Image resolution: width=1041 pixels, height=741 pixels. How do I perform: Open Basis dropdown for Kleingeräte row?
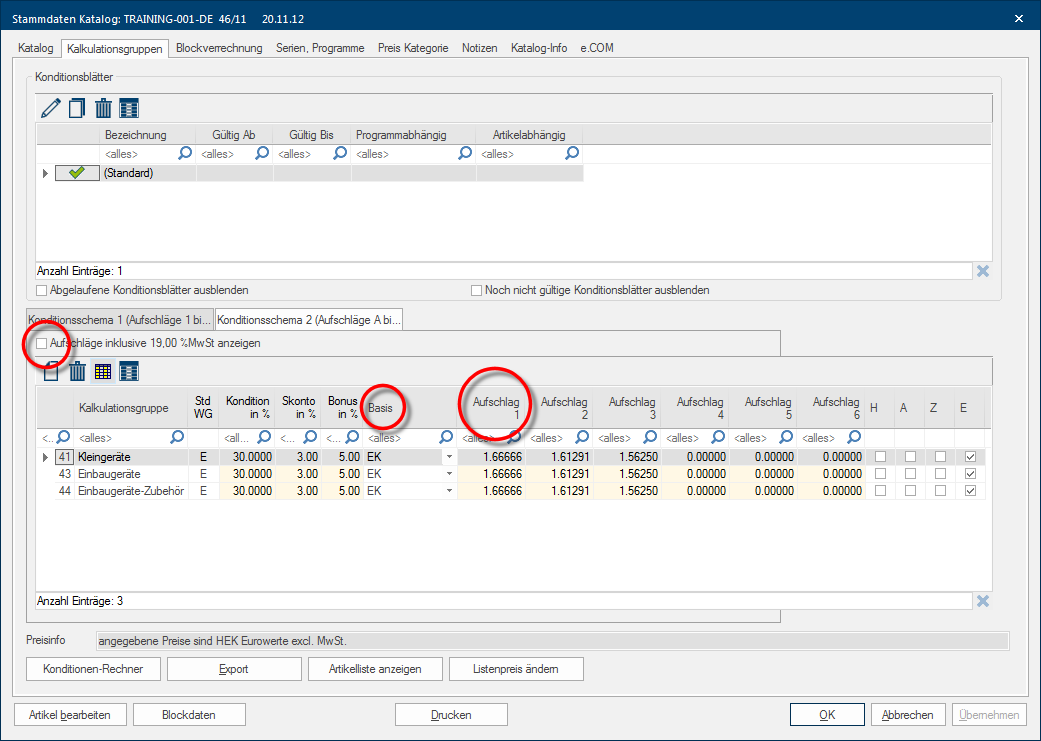point(449,457)
